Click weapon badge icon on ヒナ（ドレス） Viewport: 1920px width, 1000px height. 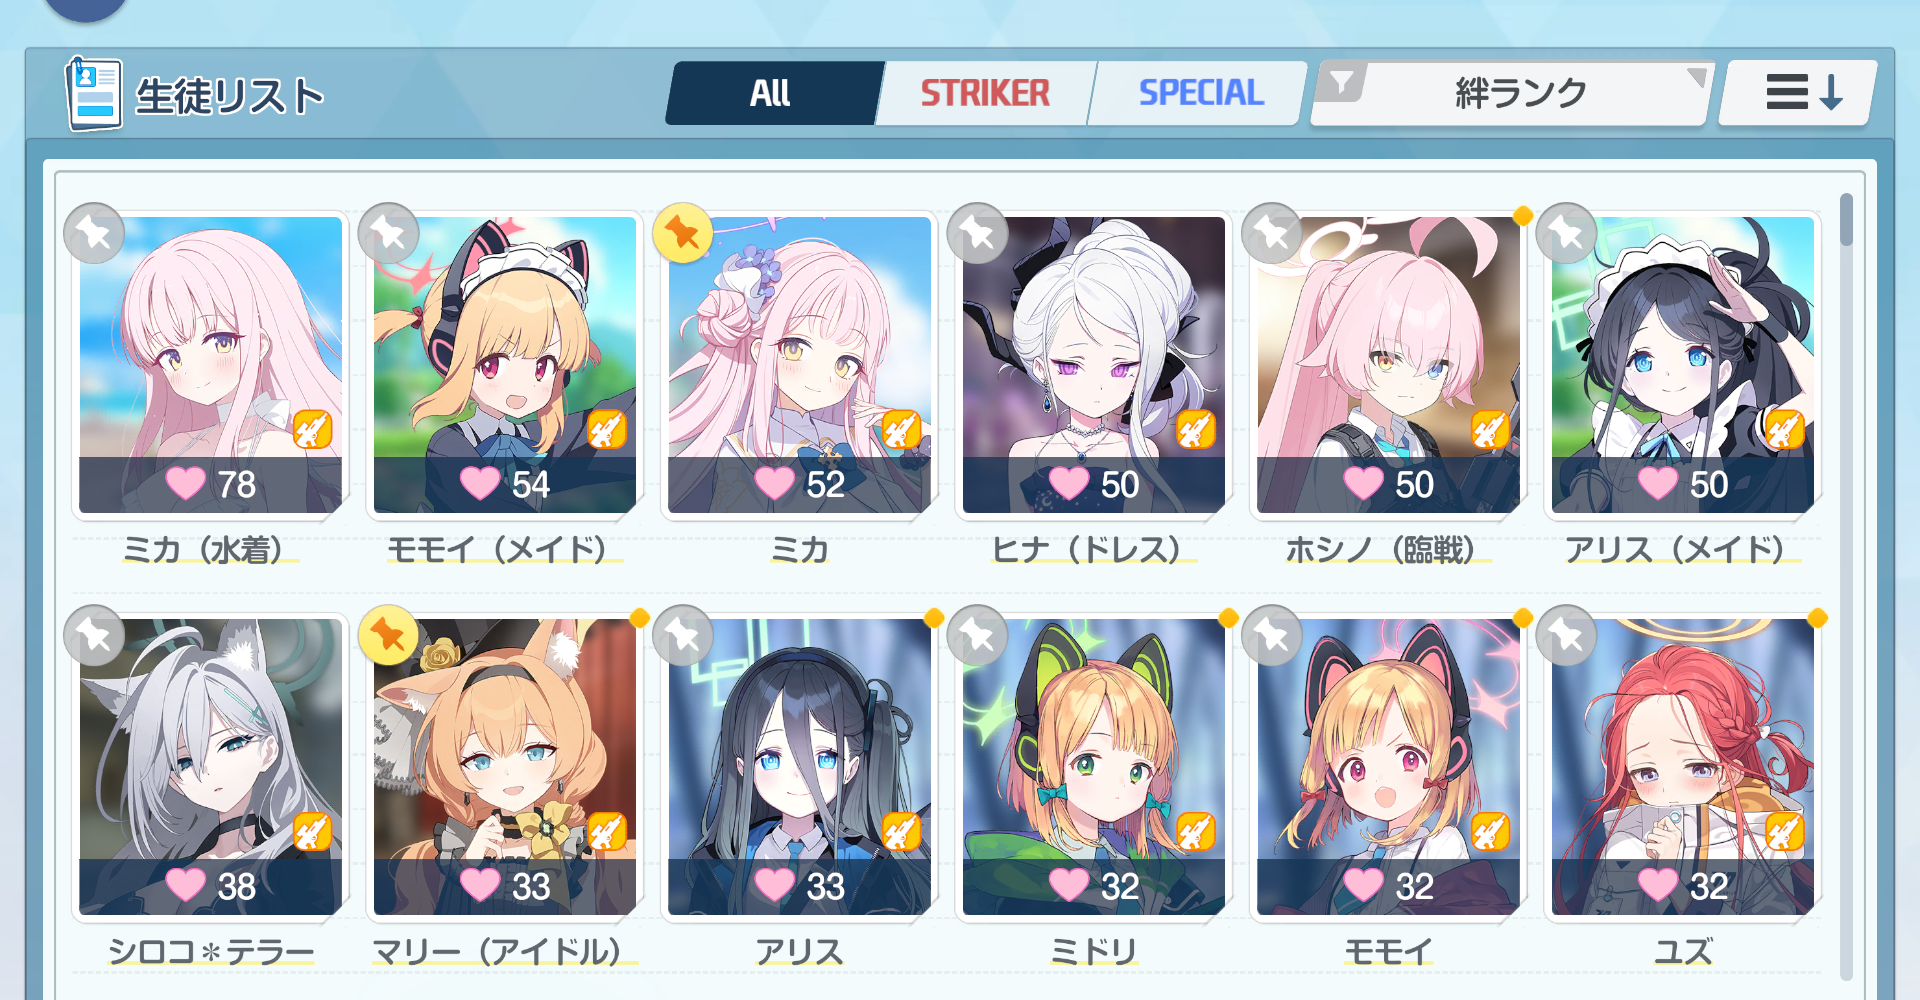point(1196,430)
